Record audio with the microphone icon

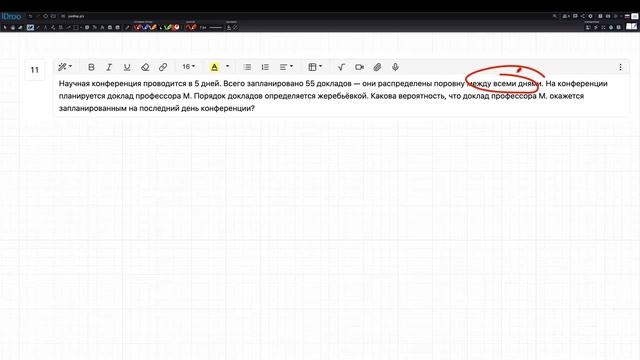pos(395,67)
